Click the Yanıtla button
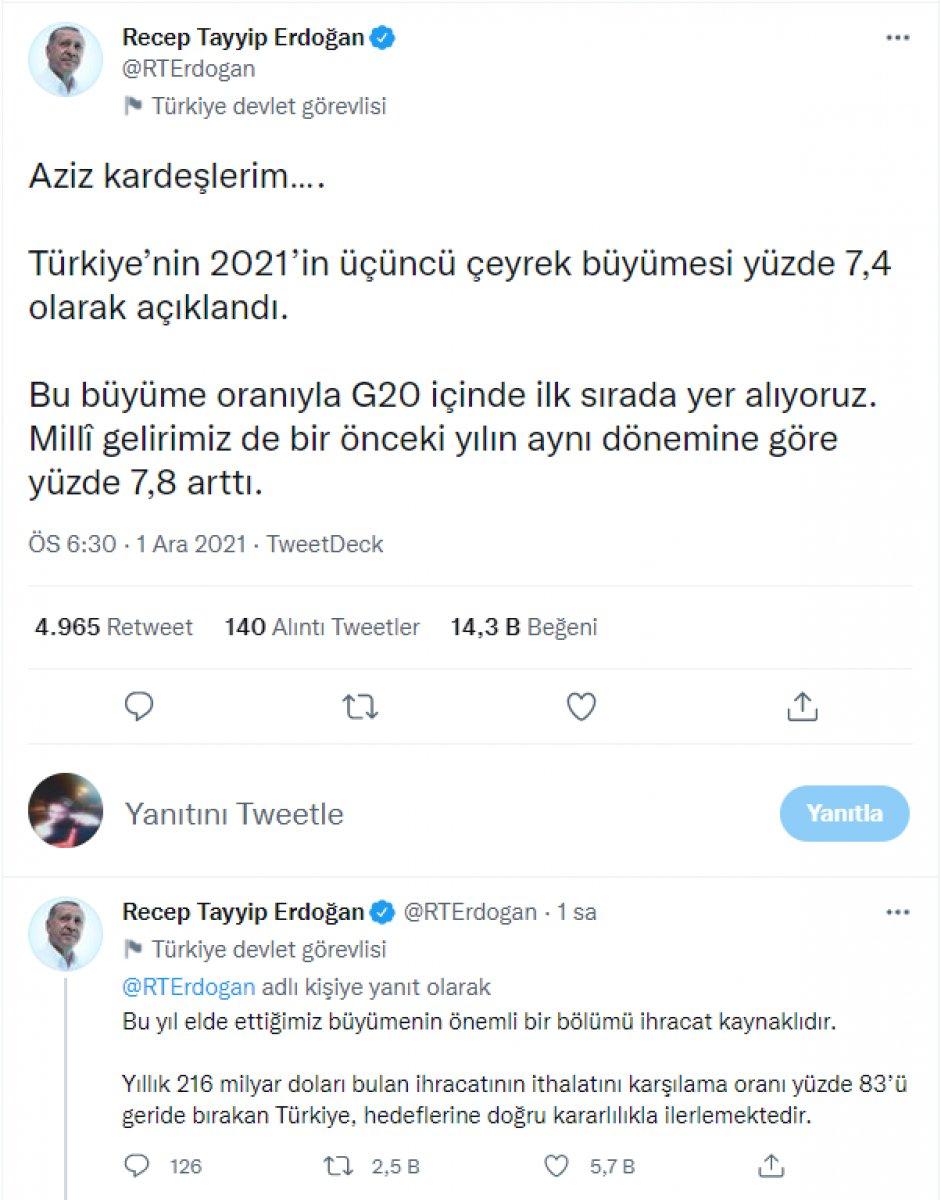941x1200 pixels. click(x=845, y=813)
